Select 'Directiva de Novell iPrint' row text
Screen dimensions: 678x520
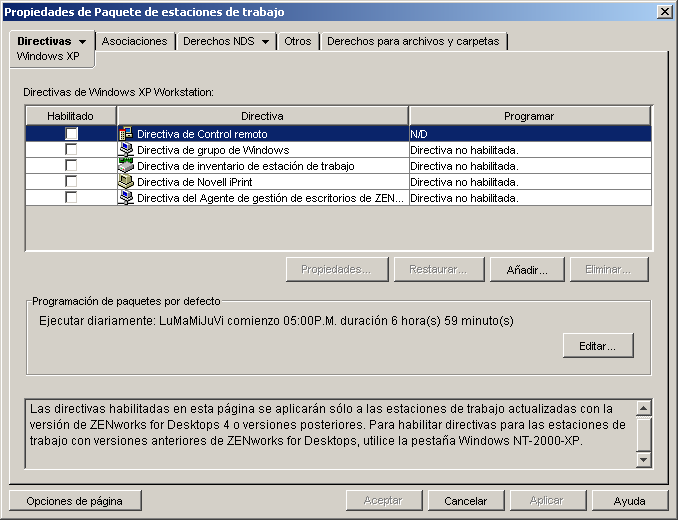(x=195, y=182)
